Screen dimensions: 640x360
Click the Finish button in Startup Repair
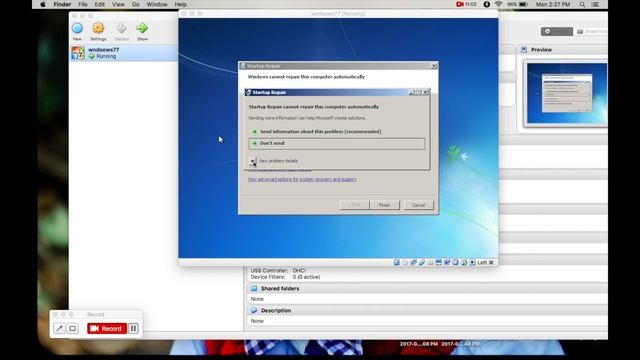[384, 205]
